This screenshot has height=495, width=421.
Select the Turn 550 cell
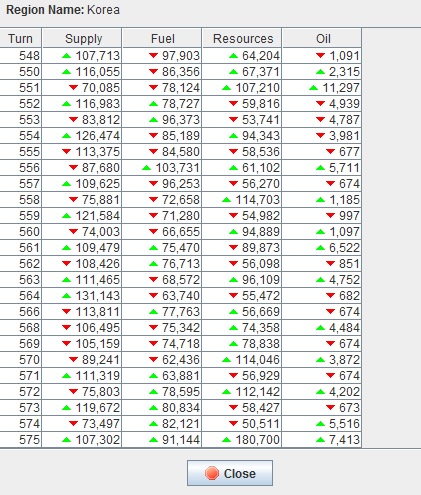click(20, 72)
